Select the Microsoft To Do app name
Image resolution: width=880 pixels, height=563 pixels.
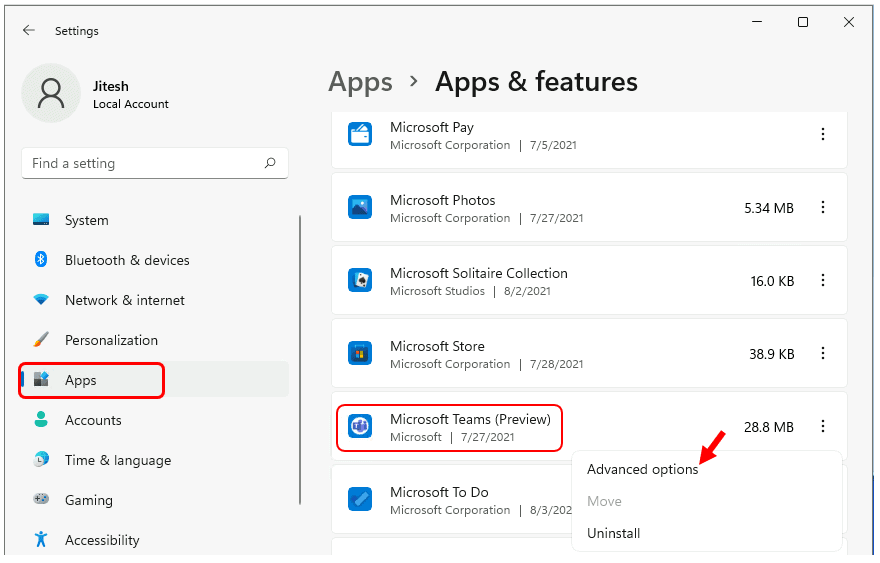[x=439, y=492]
